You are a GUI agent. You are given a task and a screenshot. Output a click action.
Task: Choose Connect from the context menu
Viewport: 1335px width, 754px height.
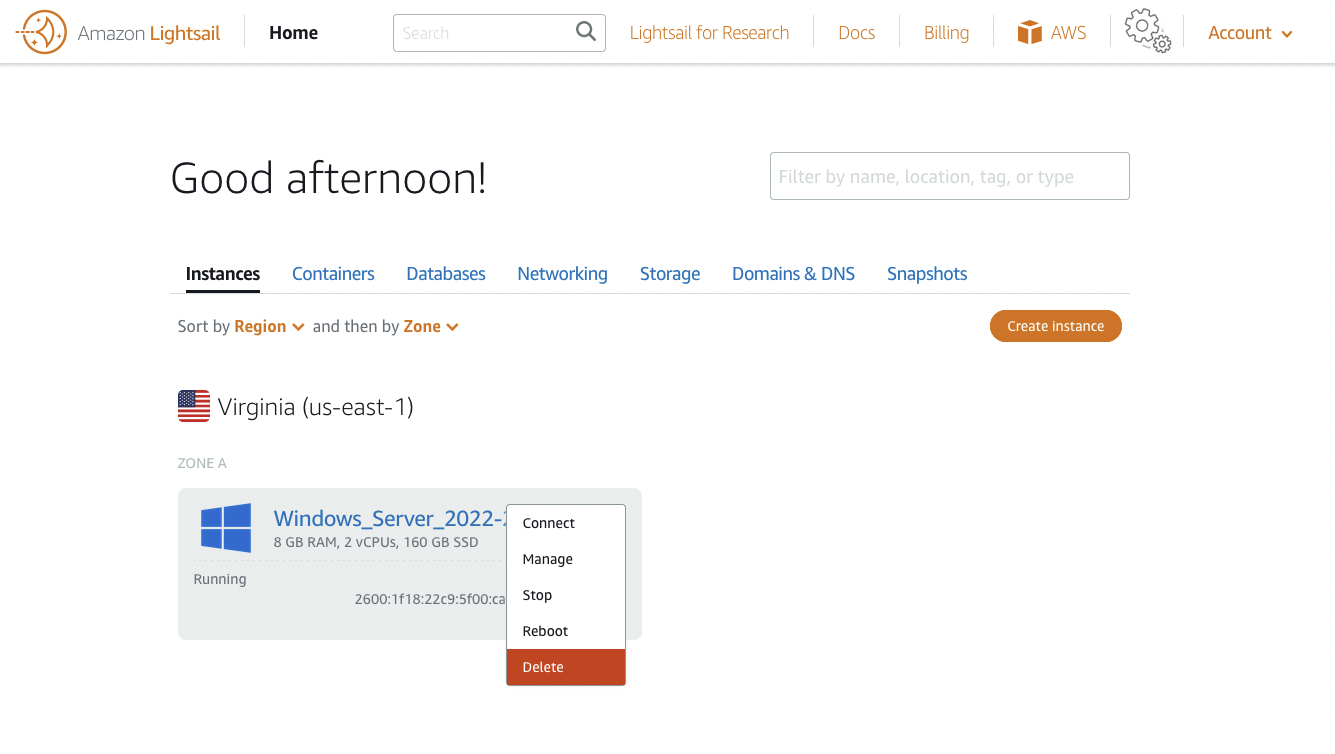tap(566, 523)
